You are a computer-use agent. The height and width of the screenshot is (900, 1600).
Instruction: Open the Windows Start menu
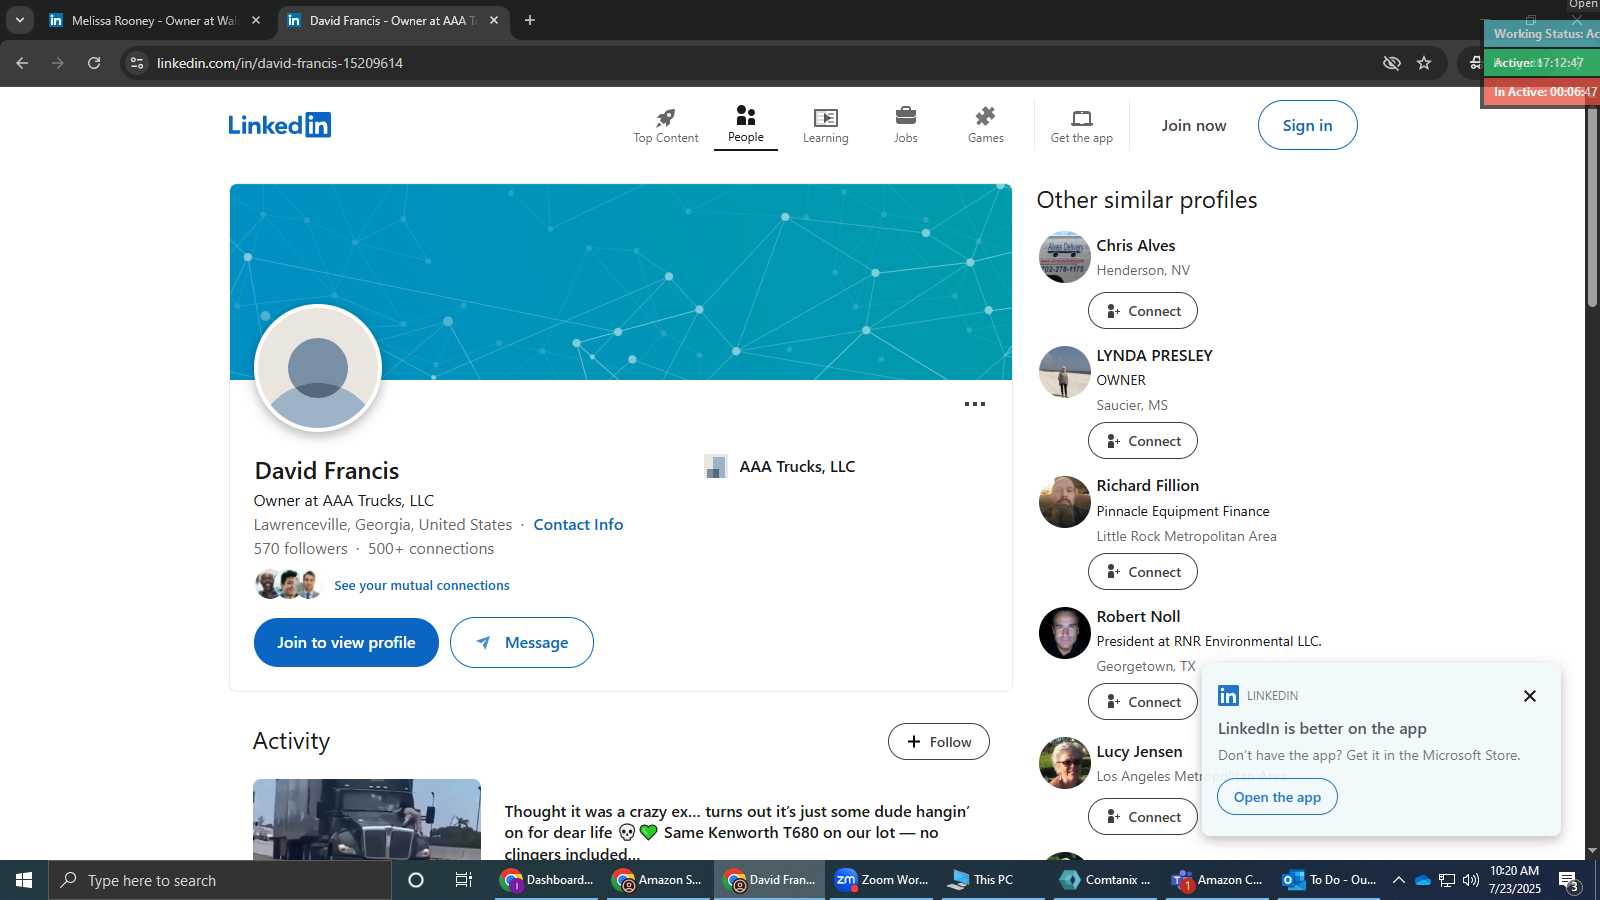point(24,880)
